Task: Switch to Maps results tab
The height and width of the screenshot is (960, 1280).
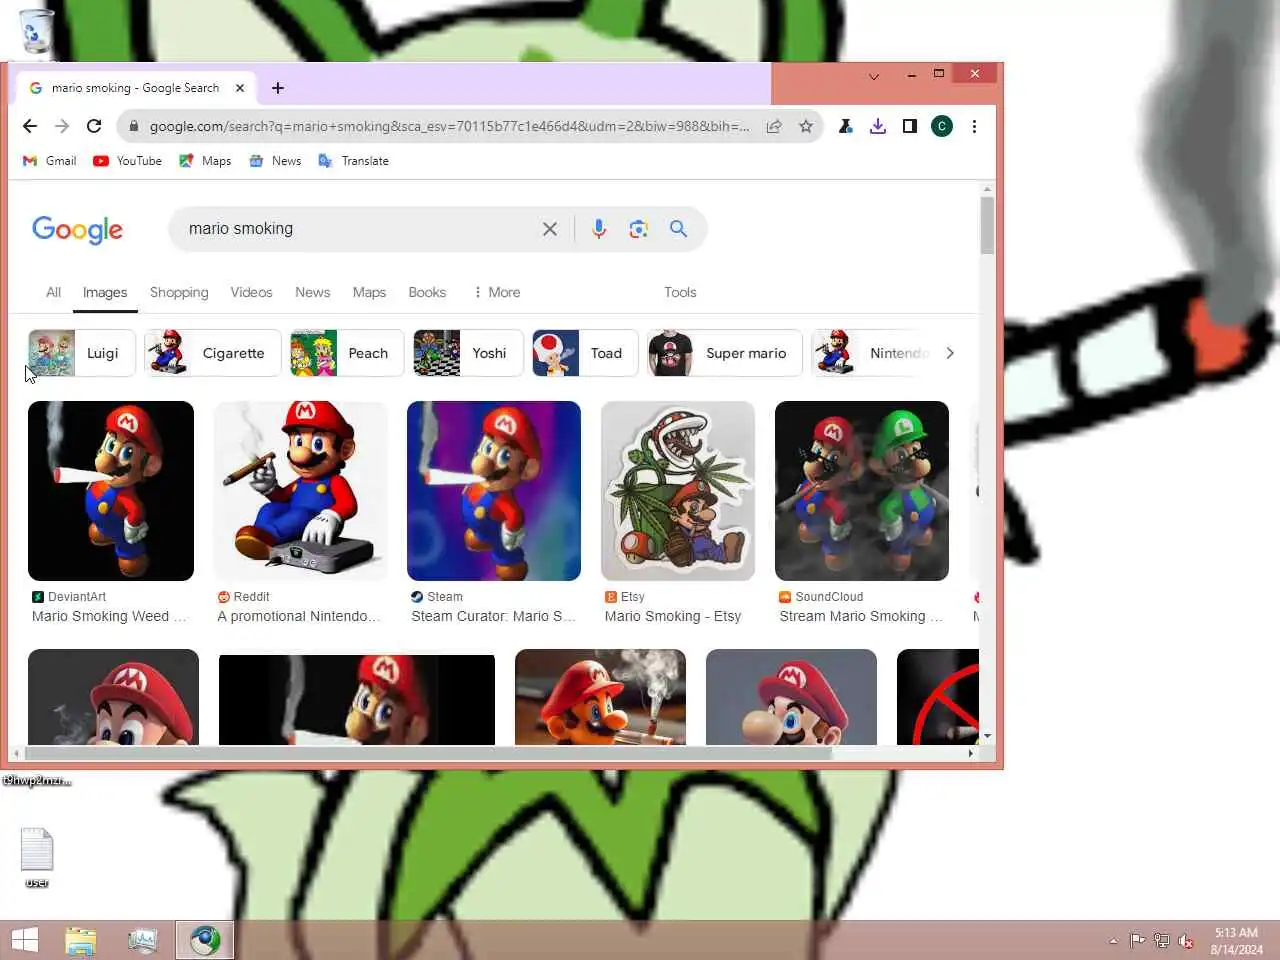Action: [x=369, y=292]
